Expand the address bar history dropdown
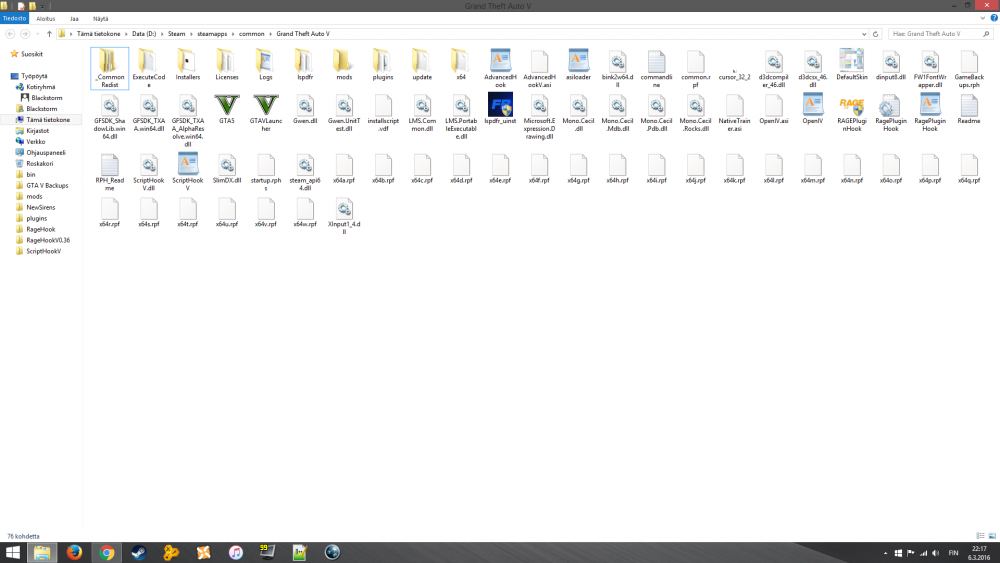Image resolution: width=1000 pixels, height=563 pixels. tap(864, 34)
